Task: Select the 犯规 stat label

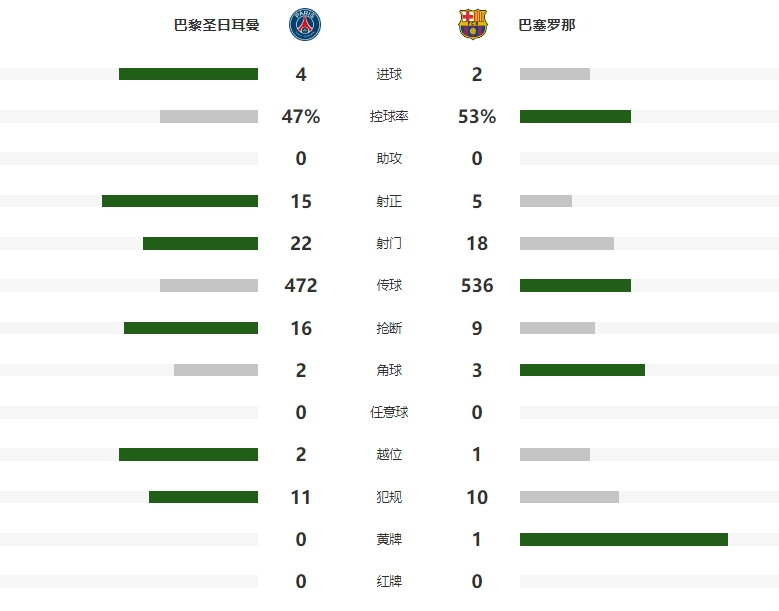Action: (389, 497)
